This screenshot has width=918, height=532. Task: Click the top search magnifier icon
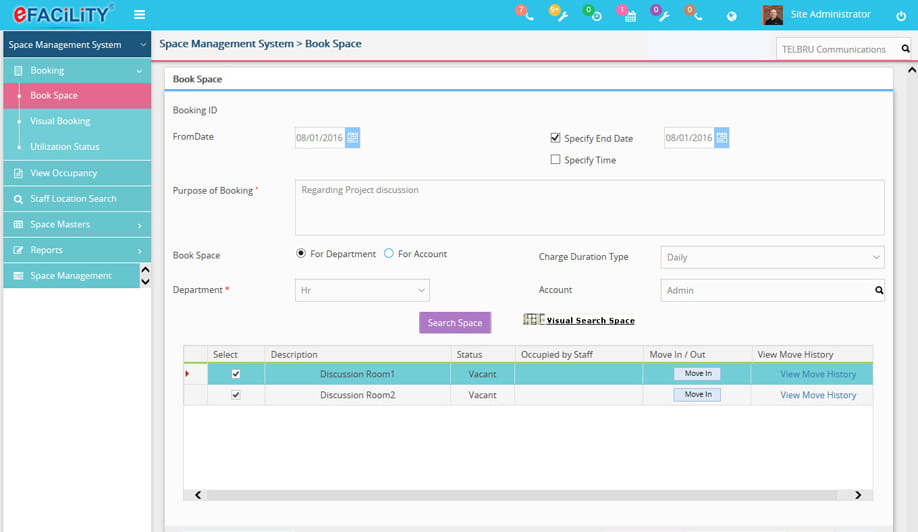coord(905,49)
